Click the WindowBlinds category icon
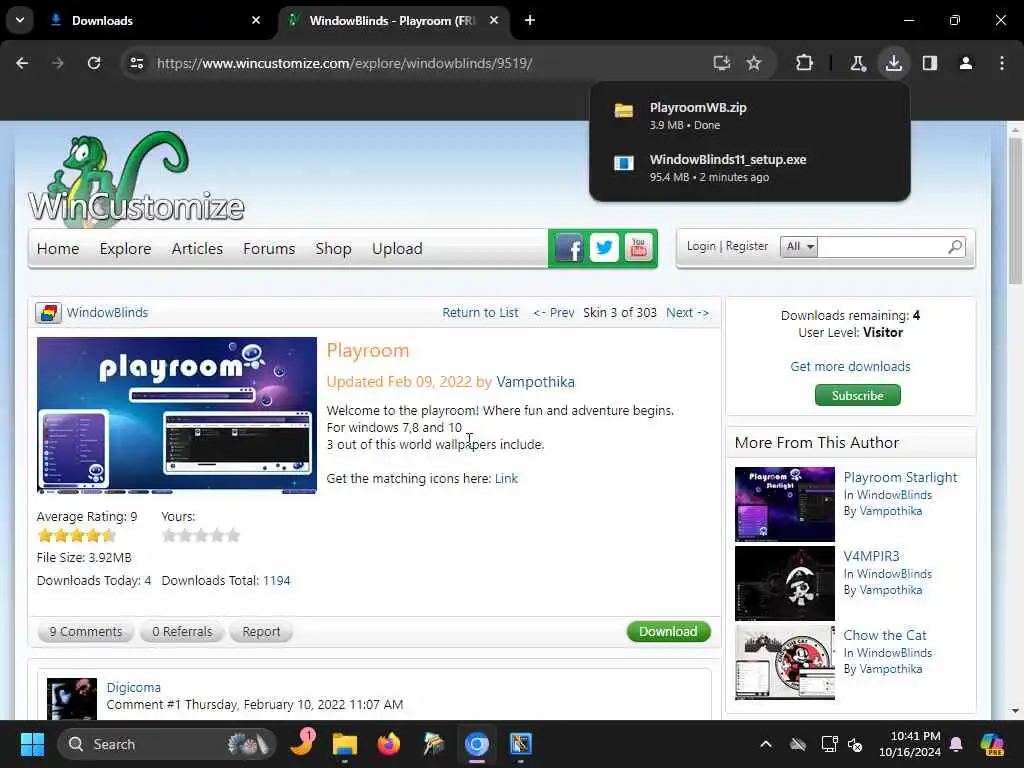 click(48, 313)
